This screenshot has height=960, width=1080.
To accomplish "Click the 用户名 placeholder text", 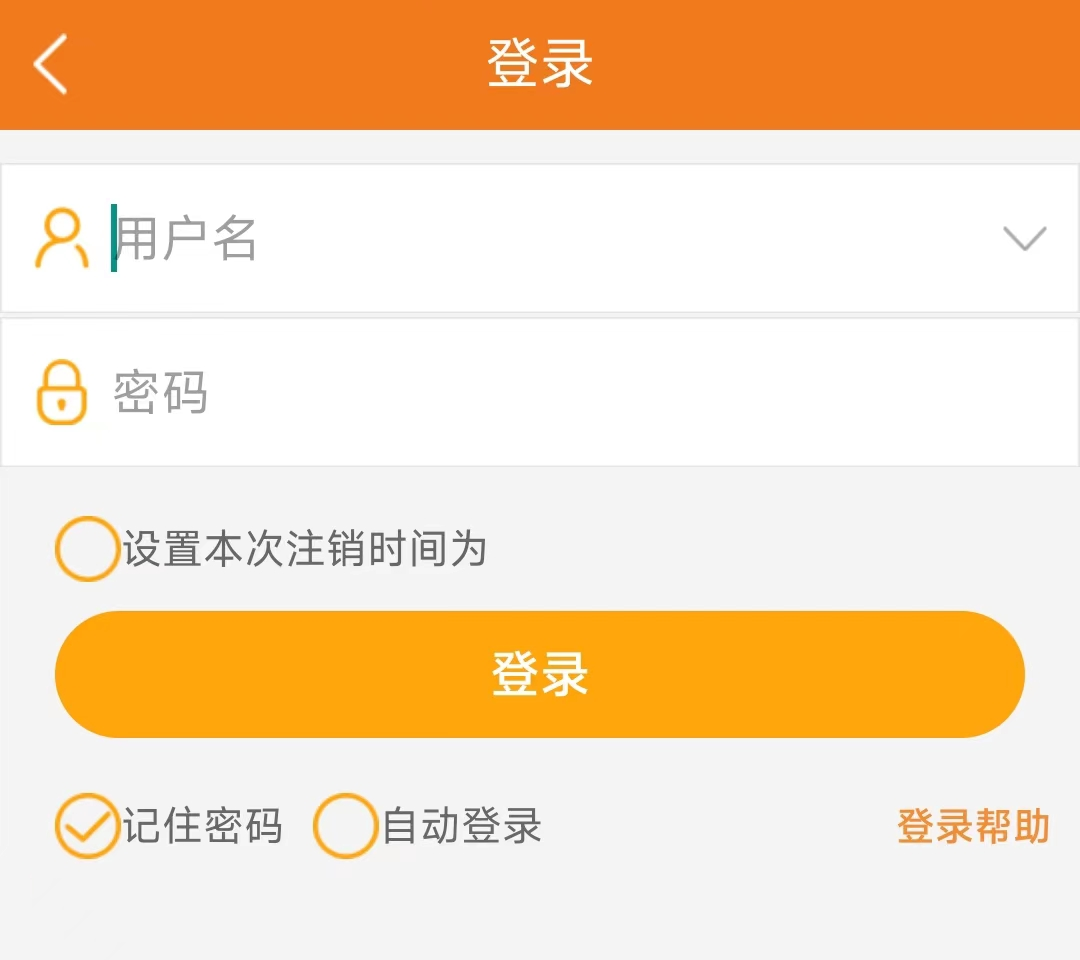I will pyautogui.click(x=187, y=239).
